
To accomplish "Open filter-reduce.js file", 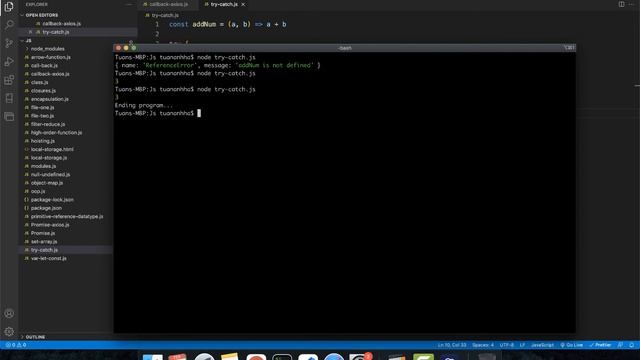I will pyautogui.click(x=48, y=124).
